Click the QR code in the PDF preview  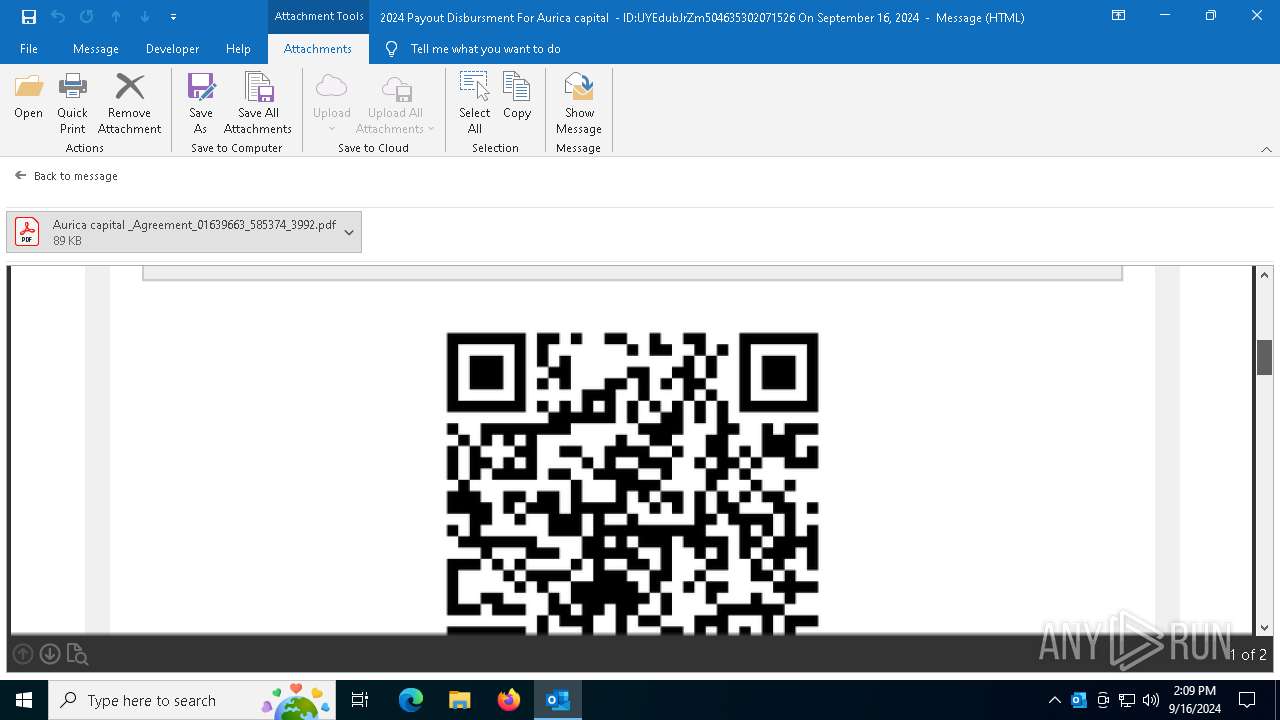(632, 484)
